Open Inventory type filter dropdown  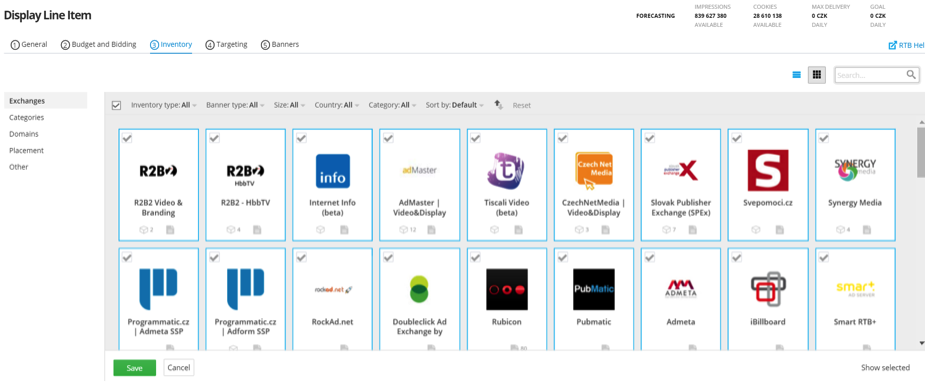[164, 105]
